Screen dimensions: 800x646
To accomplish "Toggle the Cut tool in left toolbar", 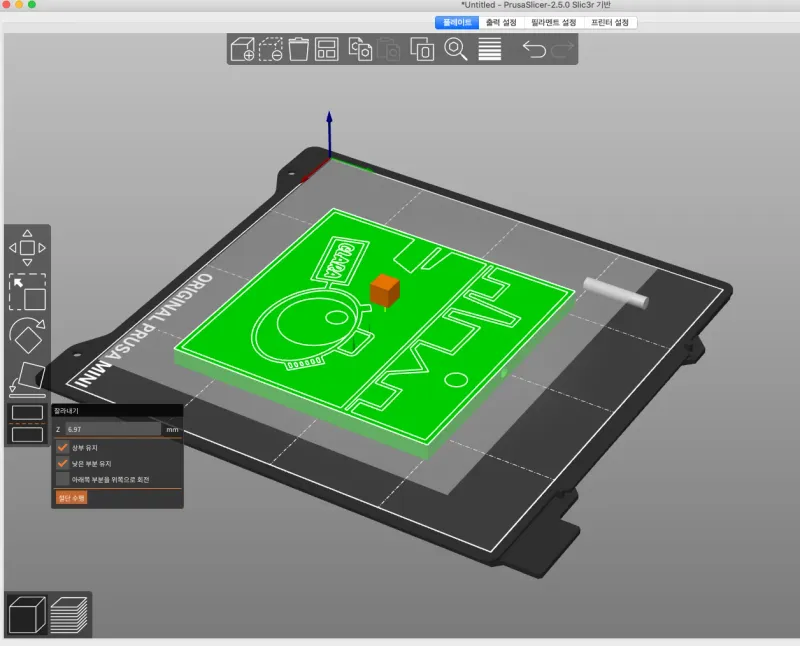I will click(x=28, y=424).
